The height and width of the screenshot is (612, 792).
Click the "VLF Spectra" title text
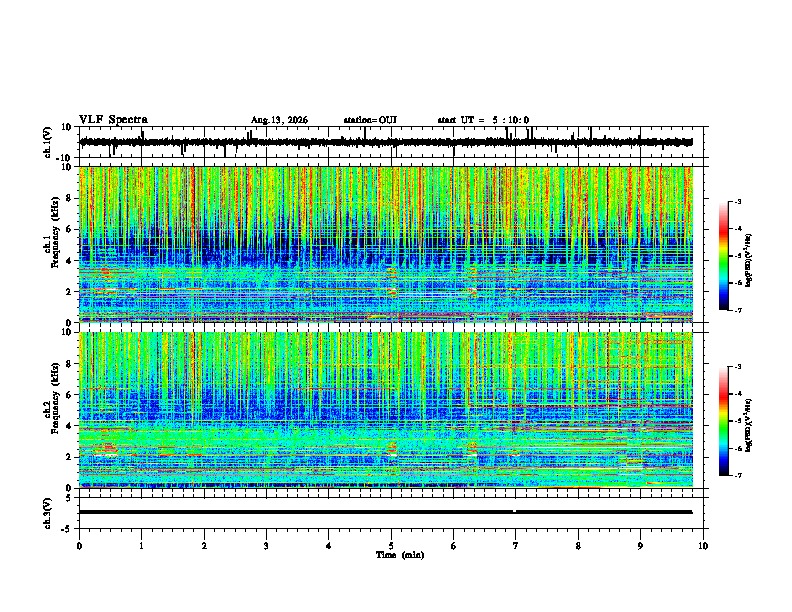pos(113,119)
